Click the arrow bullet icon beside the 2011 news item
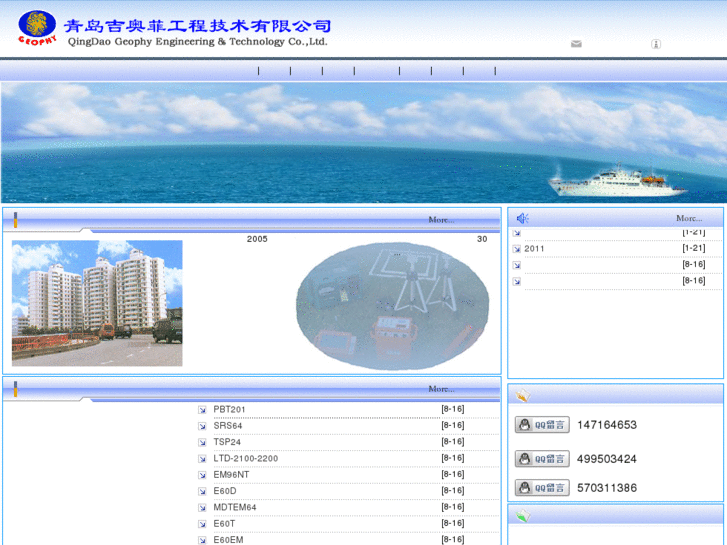This screenshot has height=545, width=727. pyautogui.click(x=517, y=249)
